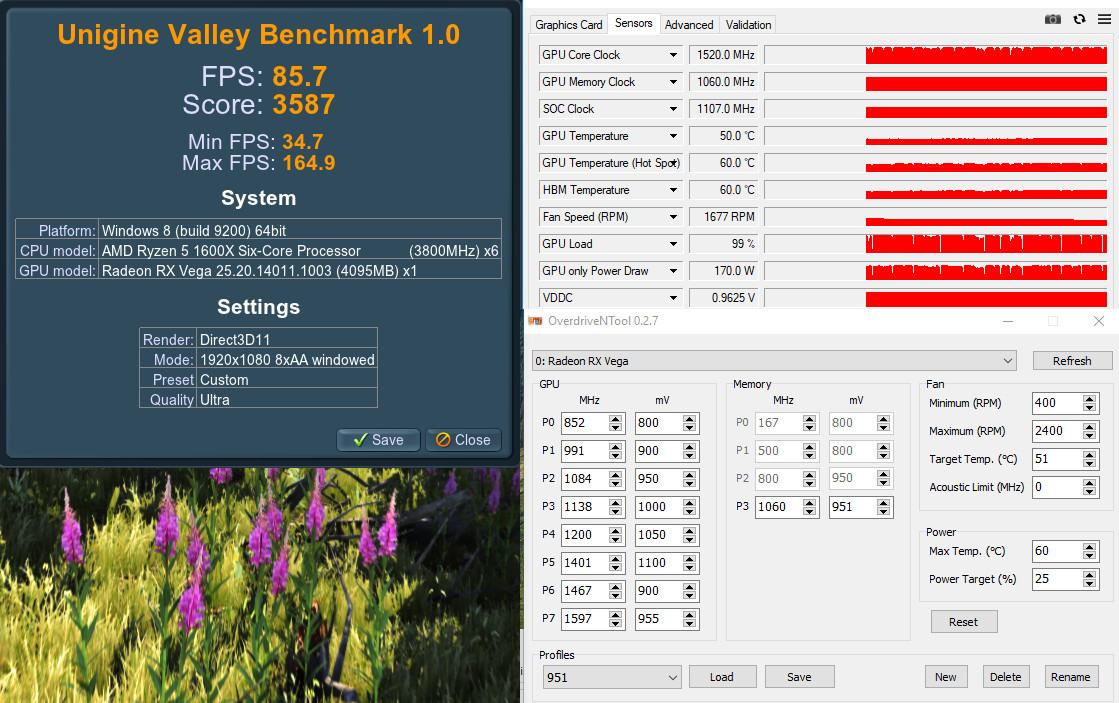Open the Radeon RX Vega adapter dropdown
The height and width of the screenshot is (703, 1119).
[774, 360]
